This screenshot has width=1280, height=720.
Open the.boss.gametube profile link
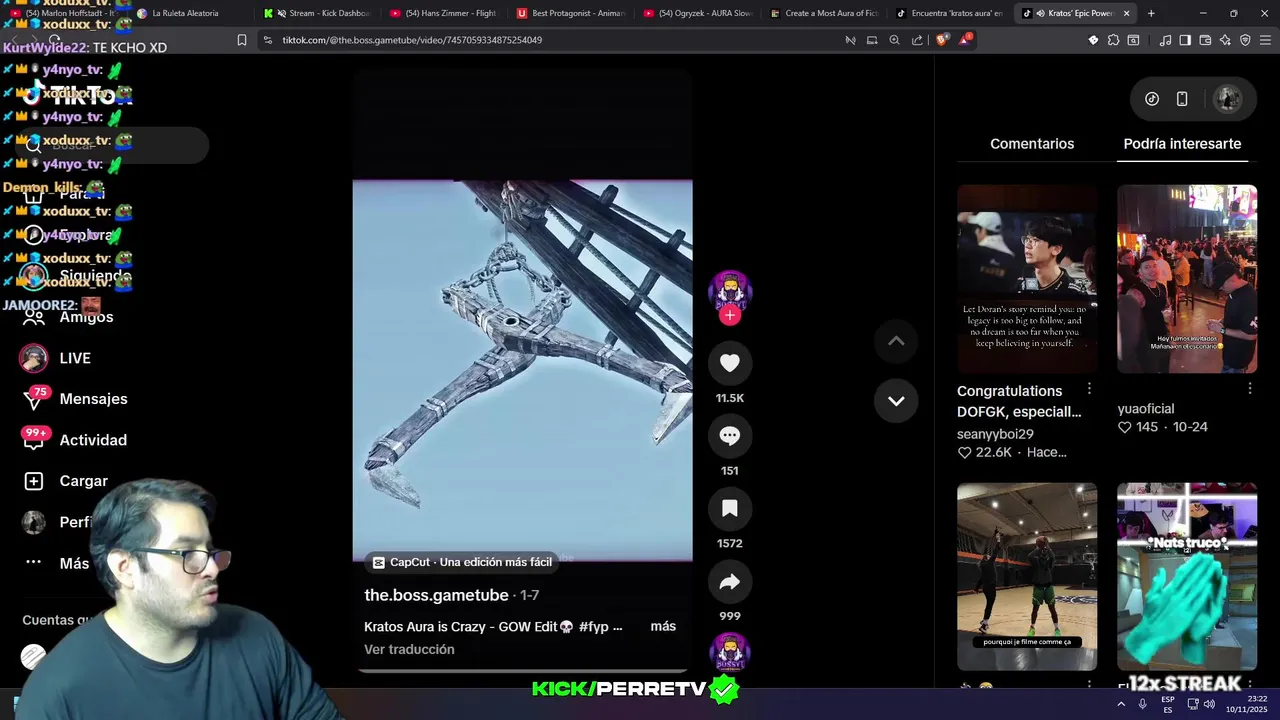[436, 595]
